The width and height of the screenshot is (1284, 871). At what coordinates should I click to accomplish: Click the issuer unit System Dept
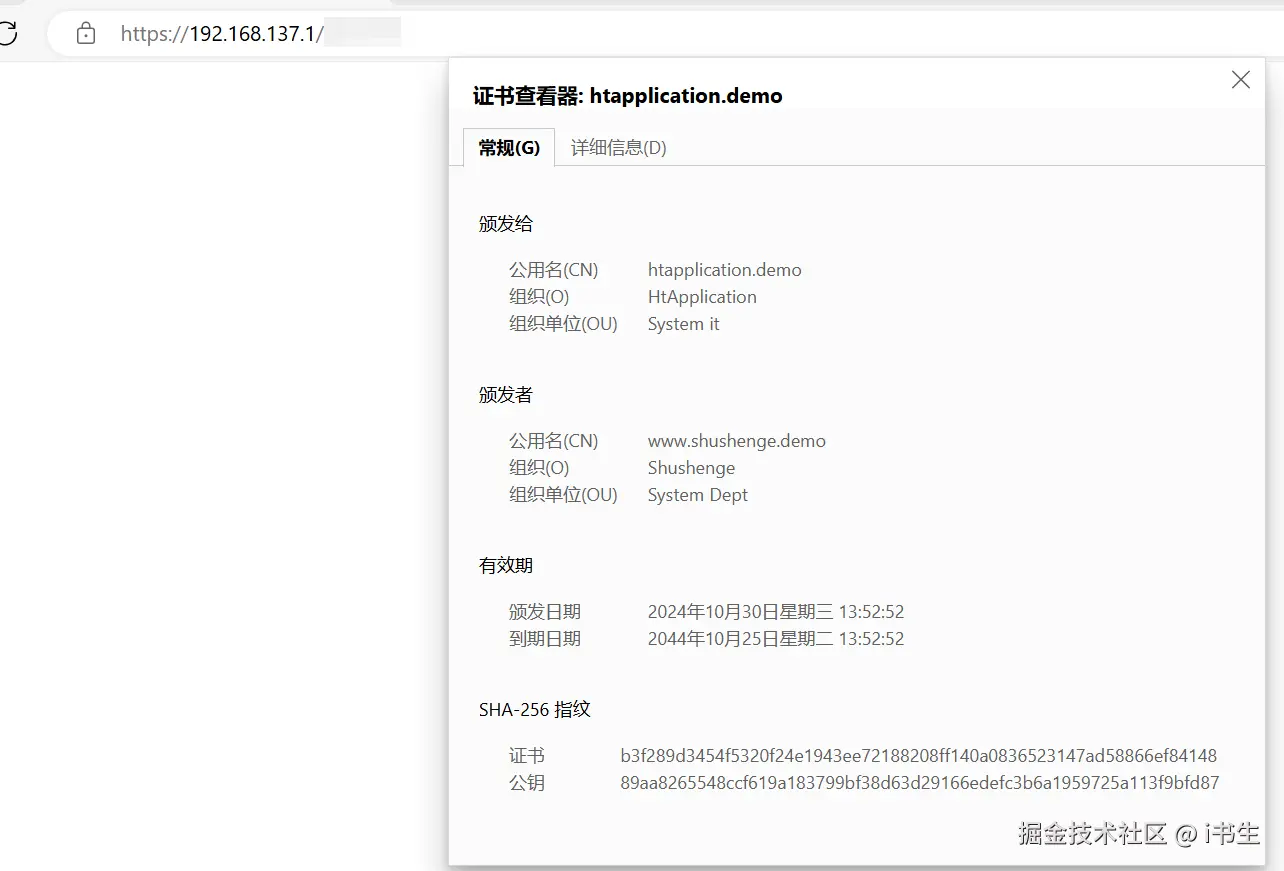pyautogui.click(x=698, y=495)
